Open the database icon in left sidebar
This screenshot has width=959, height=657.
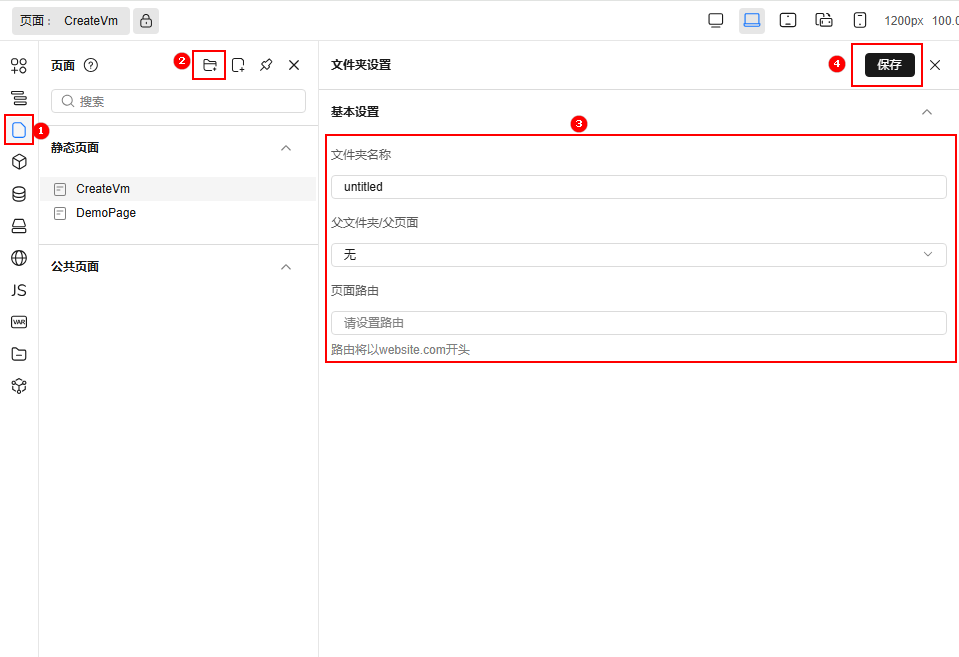pos(19,194)
